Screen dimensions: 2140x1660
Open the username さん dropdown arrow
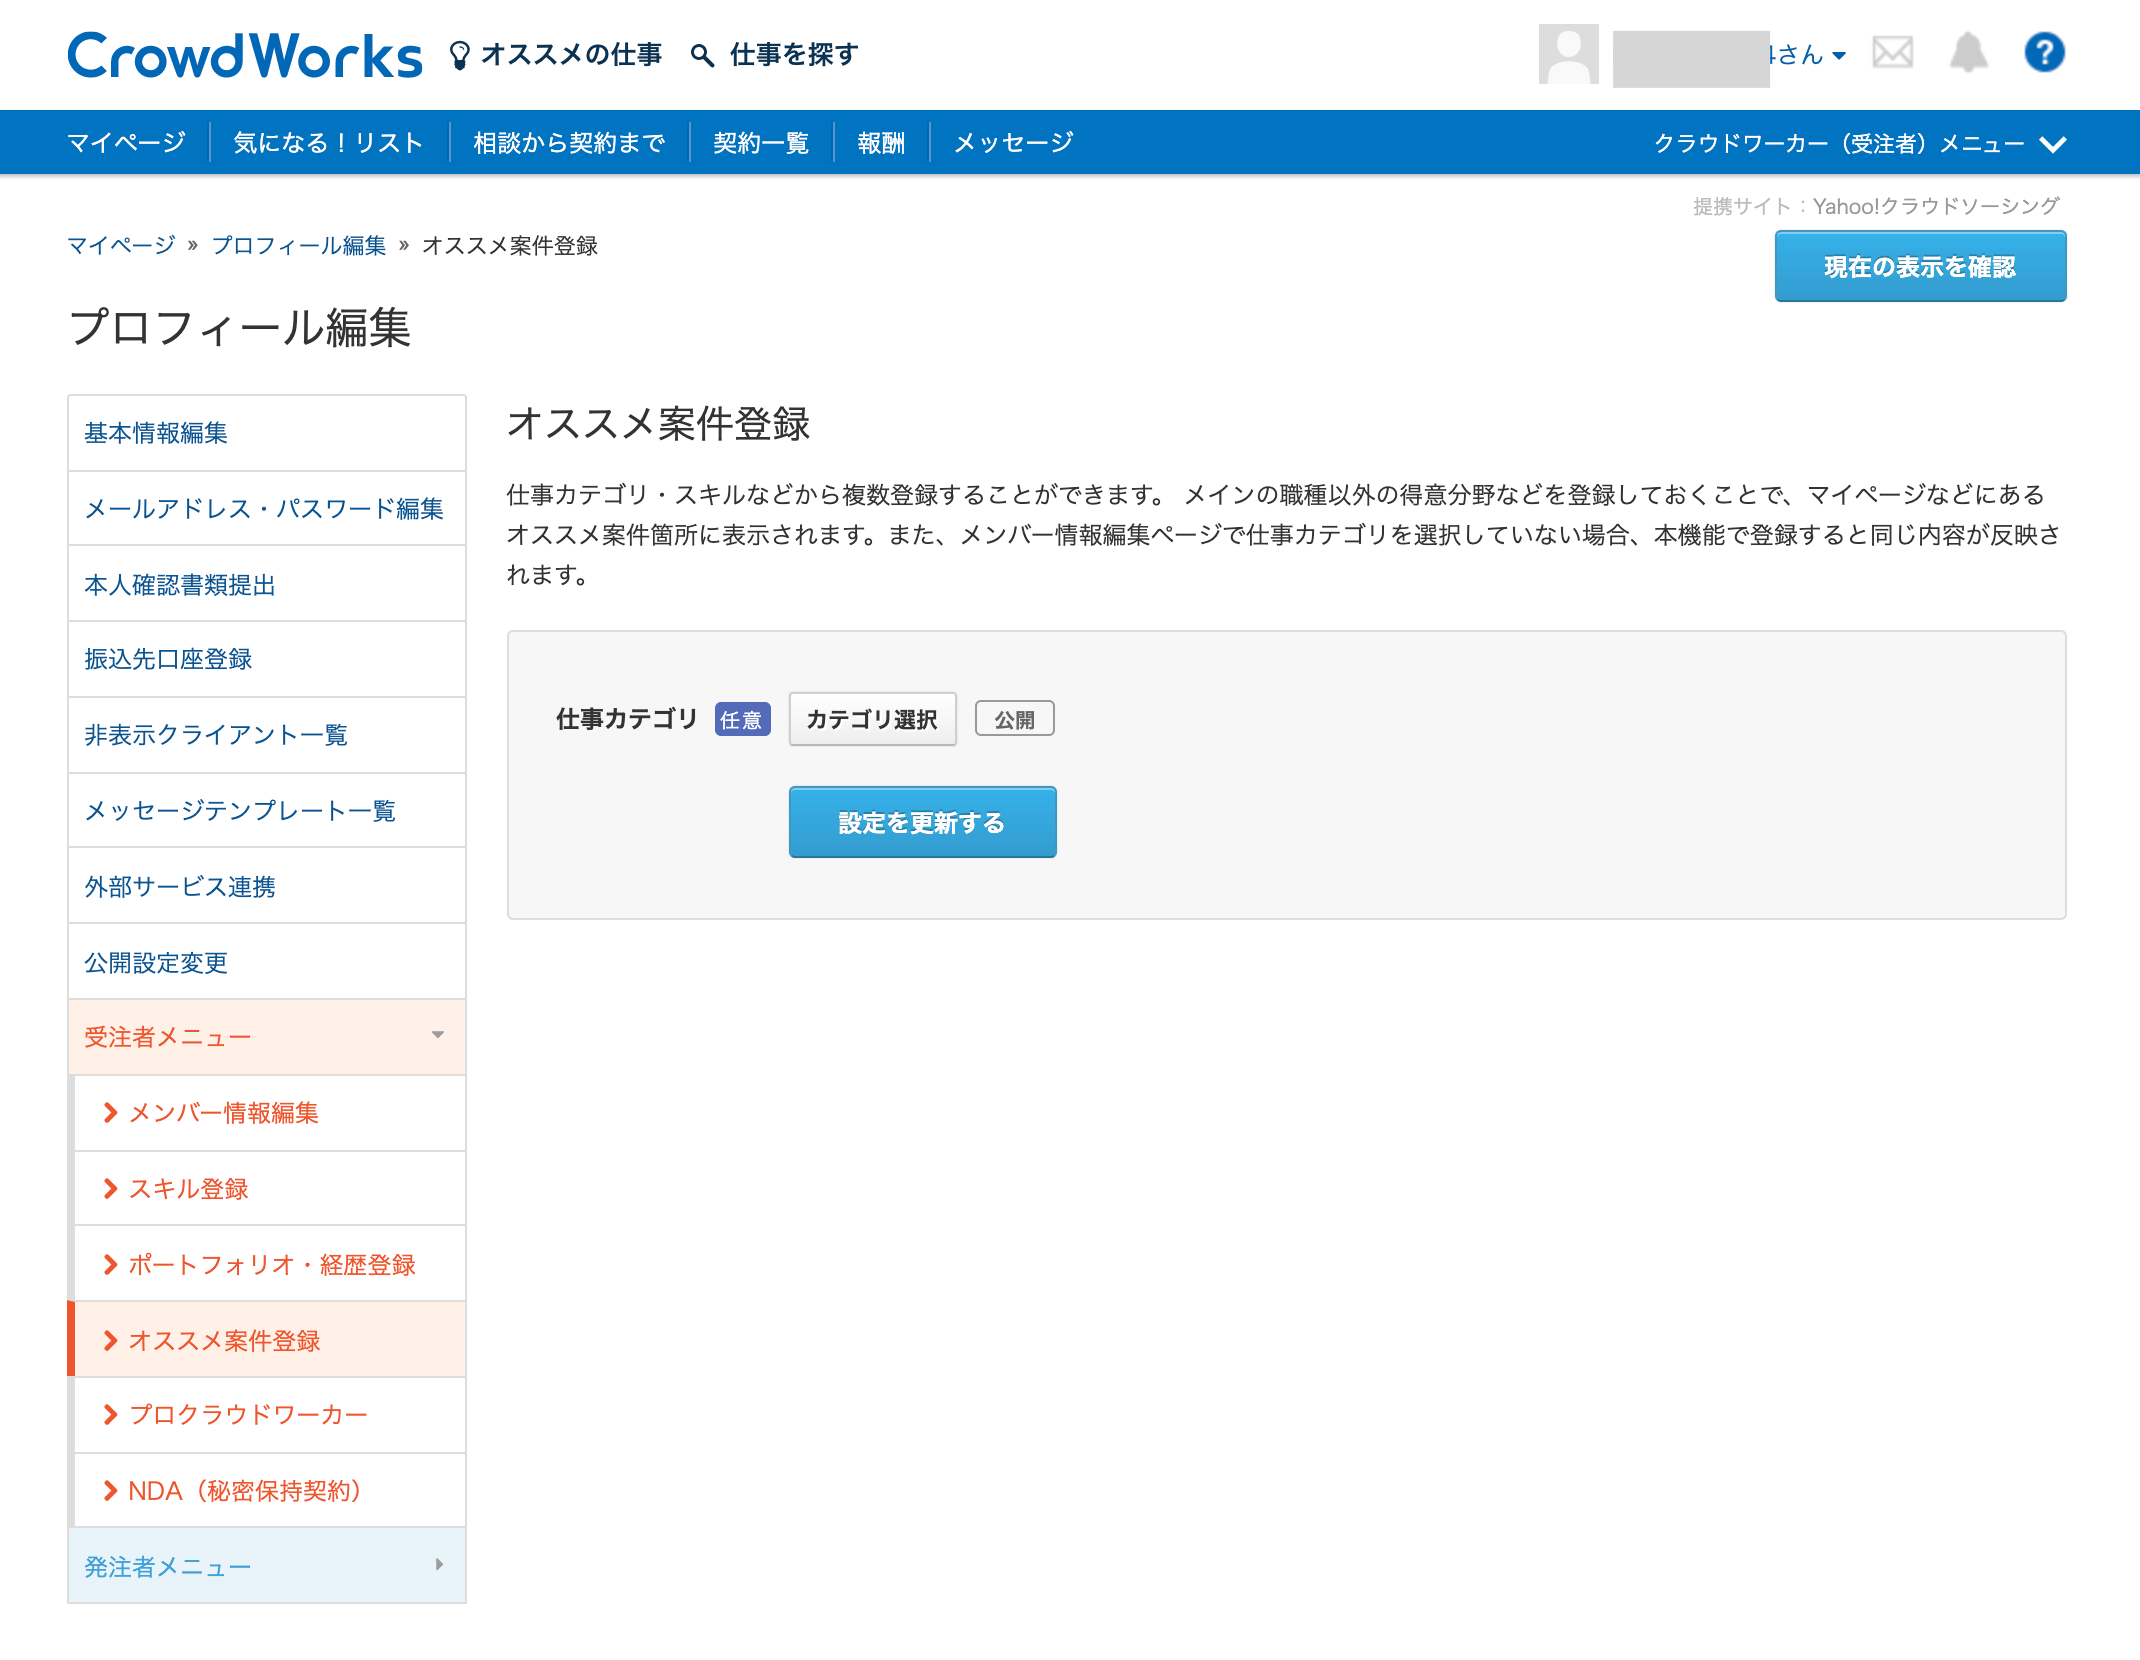pos(1839,56)
